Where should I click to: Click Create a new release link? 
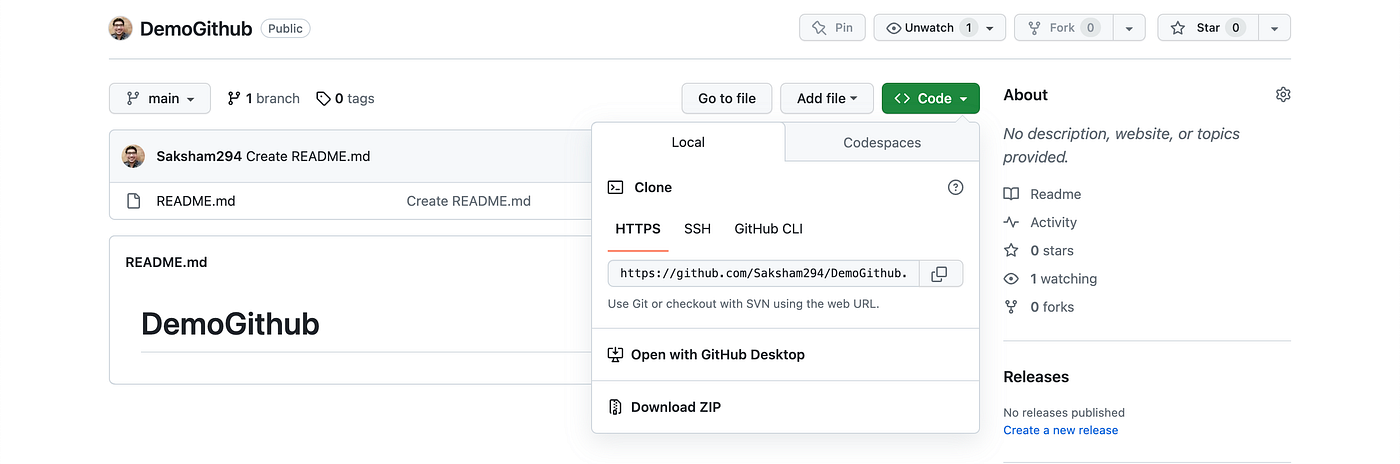[1060, 430]
